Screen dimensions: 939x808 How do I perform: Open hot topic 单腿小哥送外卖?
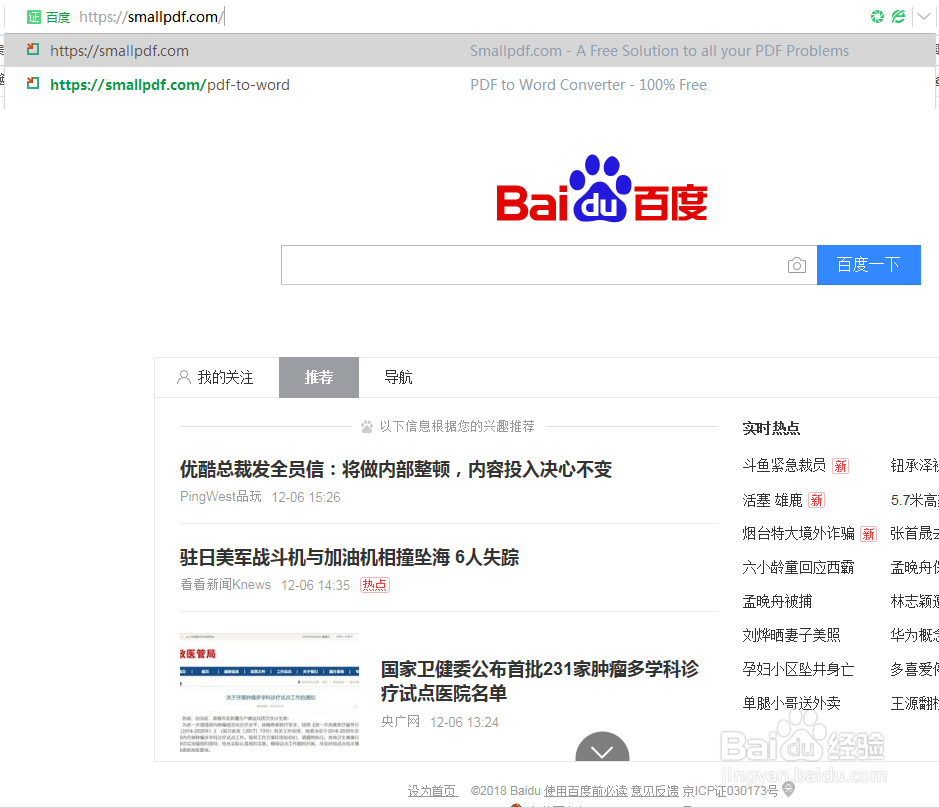[x=791, y=703]
